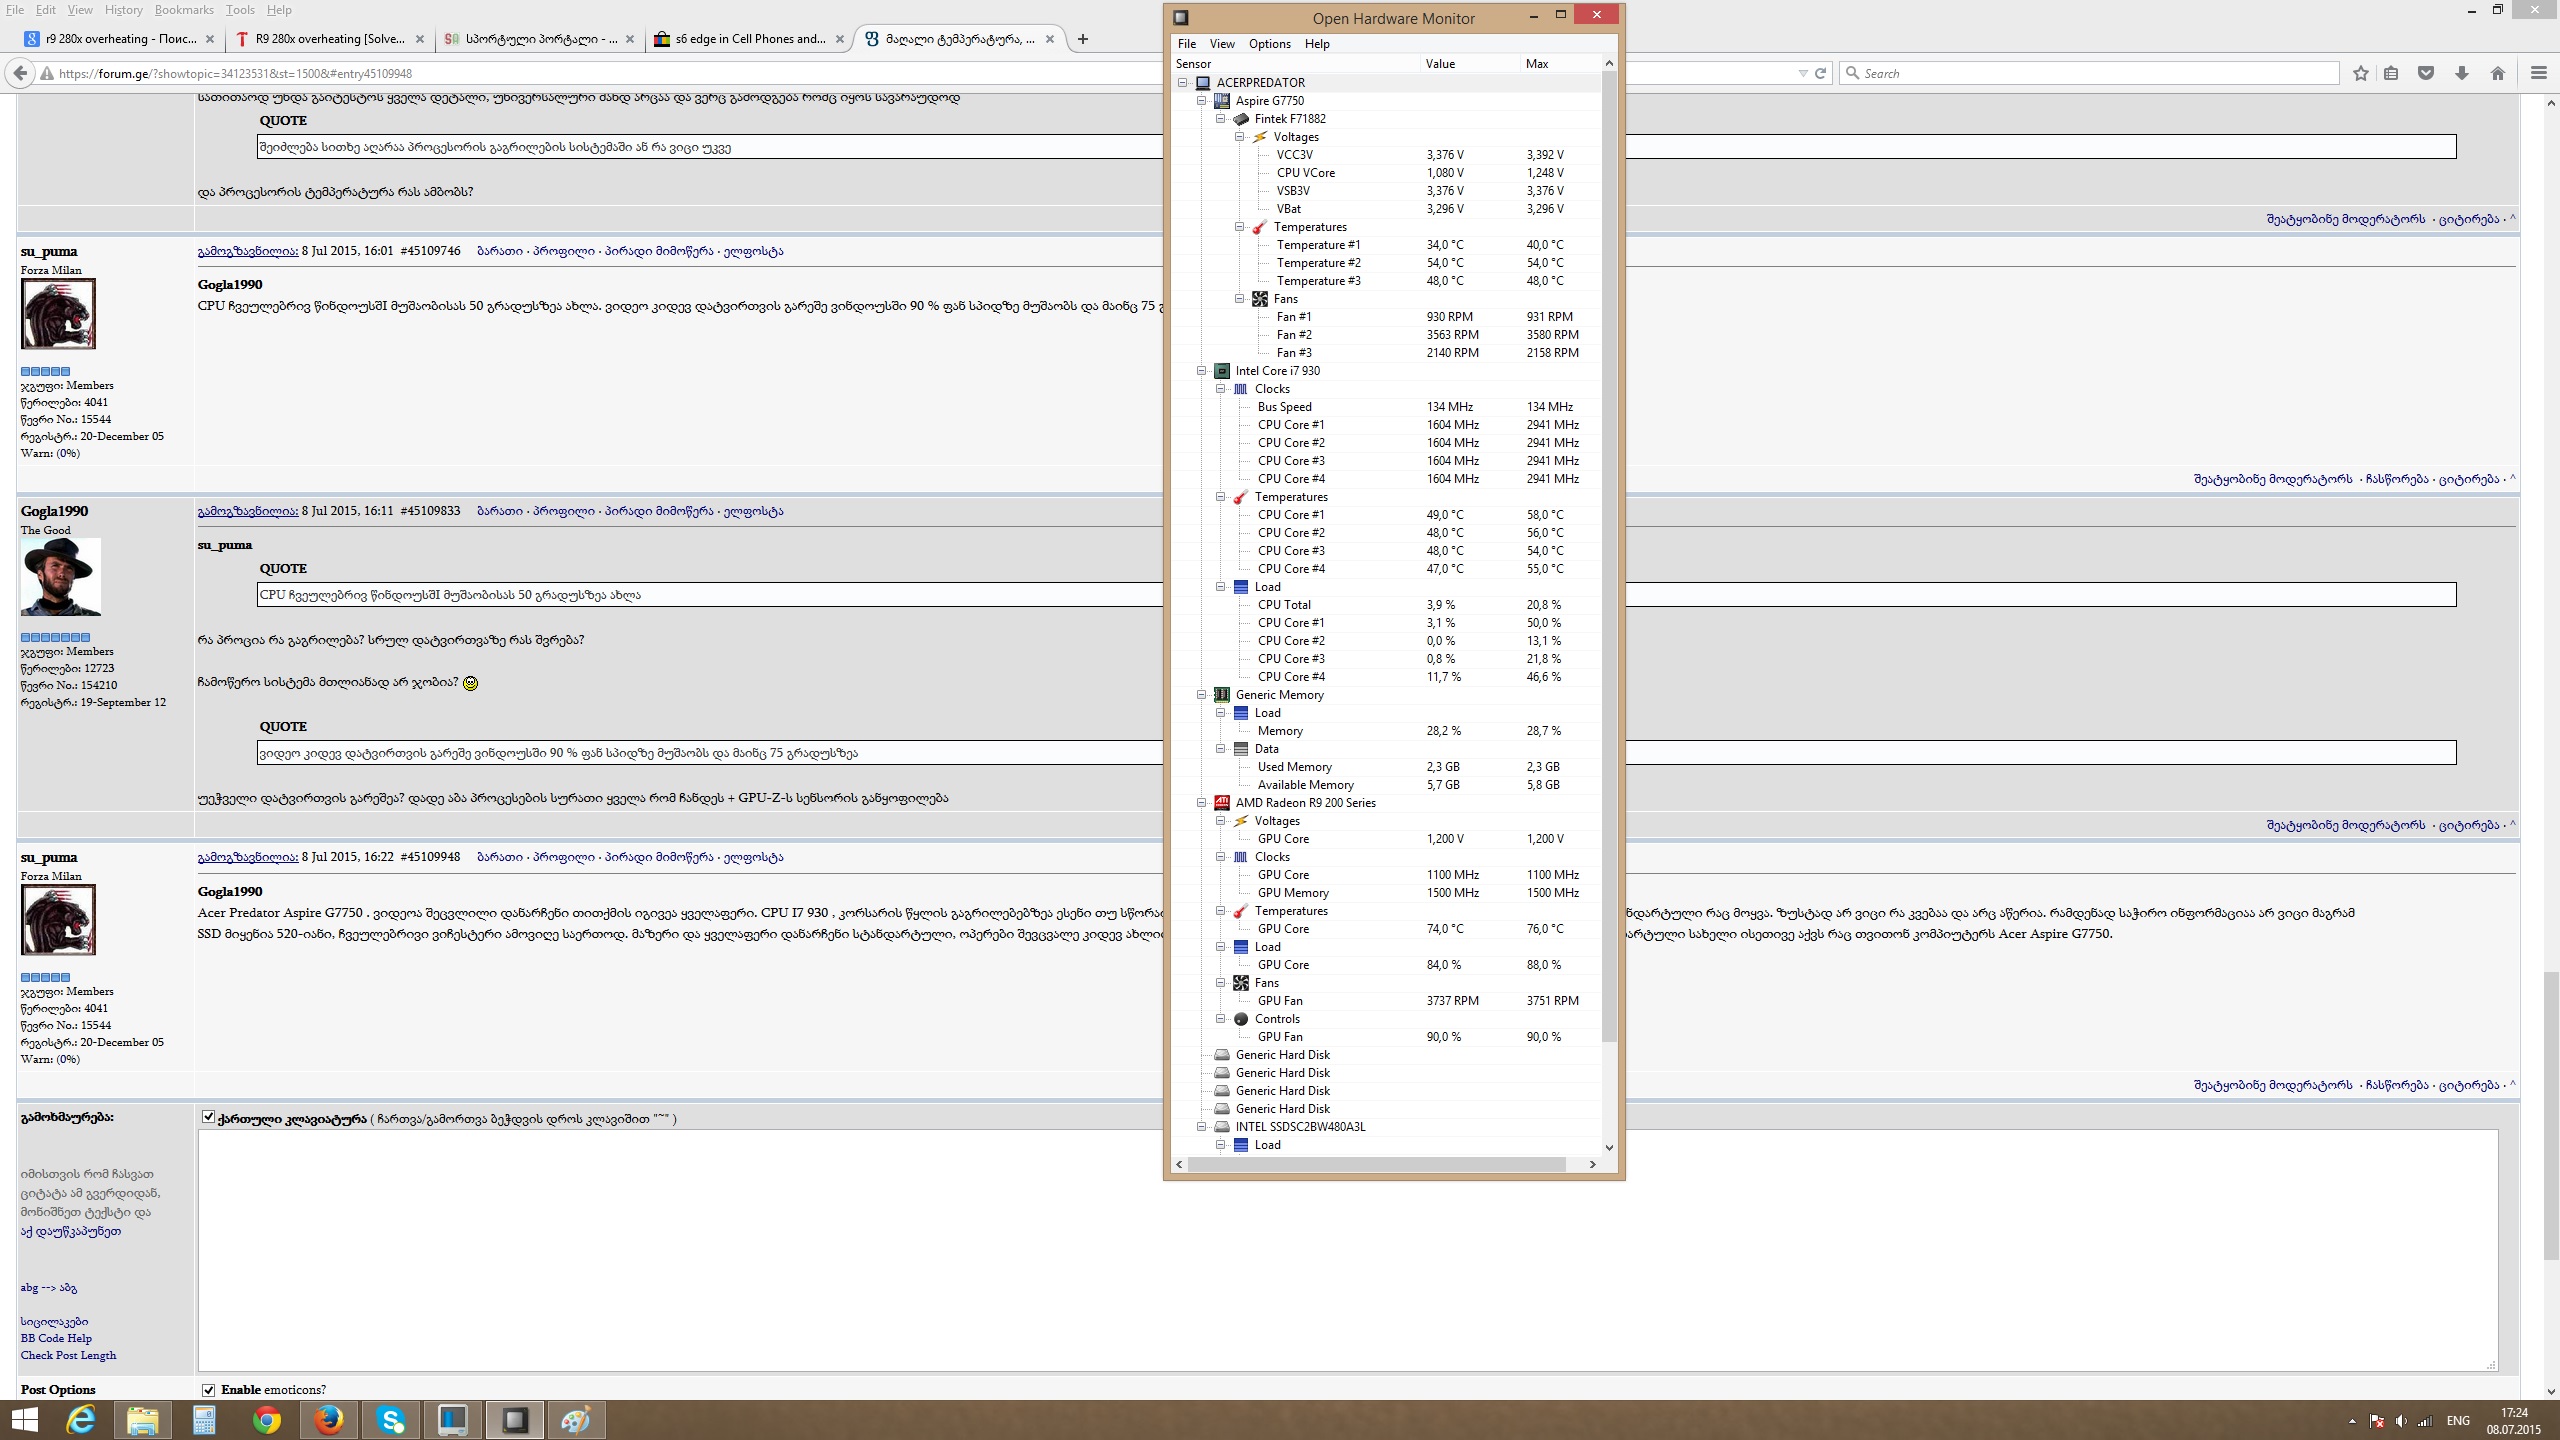2560x1440 pixels.
Task: Open the Firefox downloads arrow
Action: [2462, 73]
